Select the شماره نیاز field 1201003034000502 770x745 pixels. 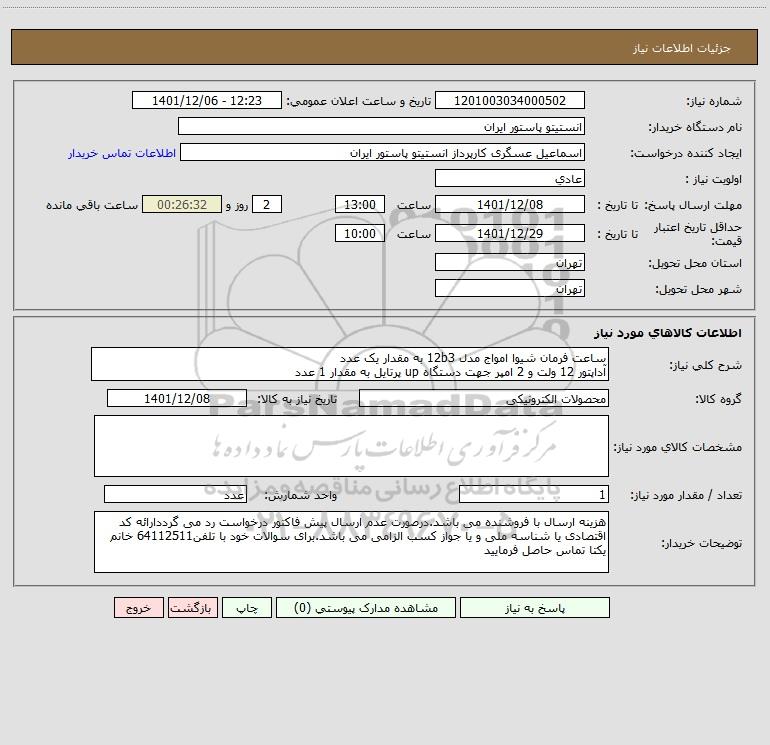coord(510,100)
